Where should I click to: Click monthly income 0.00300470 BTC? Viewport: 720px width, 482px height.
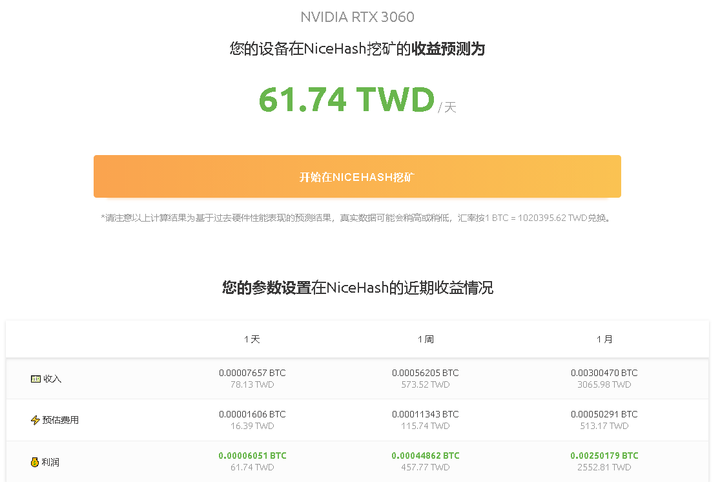[x=604, y=373]
